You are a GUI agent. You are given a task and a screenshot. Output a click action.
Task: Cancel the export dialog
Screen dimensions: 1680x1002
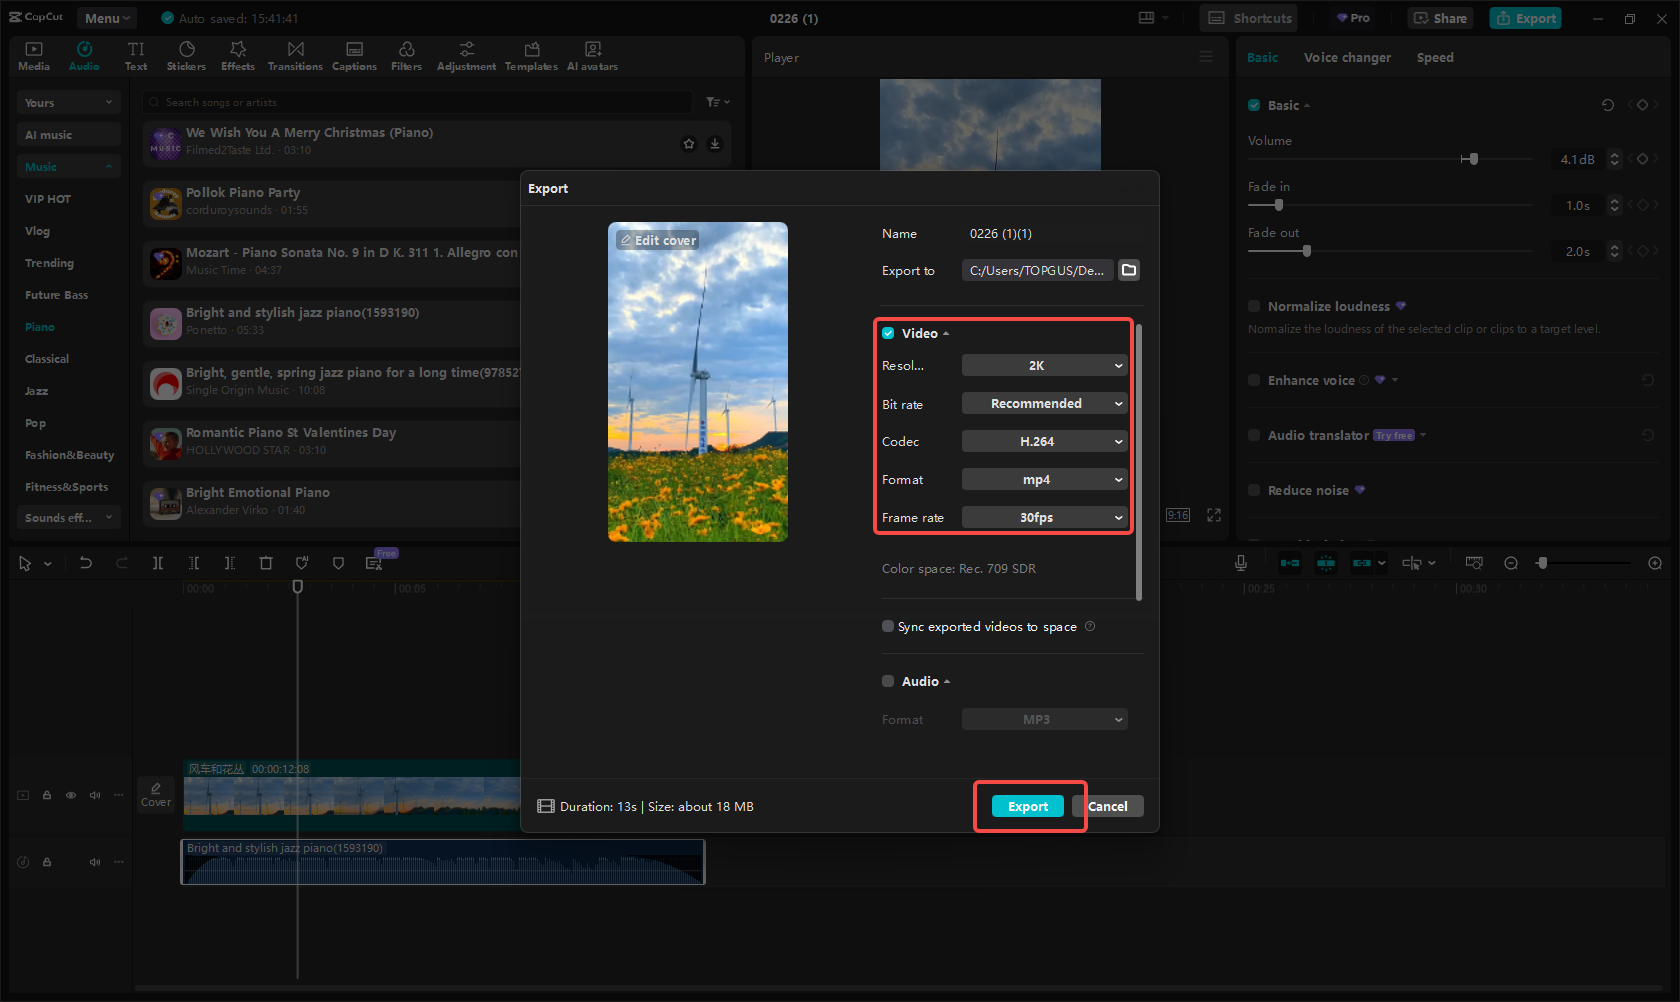point(1108,805)
